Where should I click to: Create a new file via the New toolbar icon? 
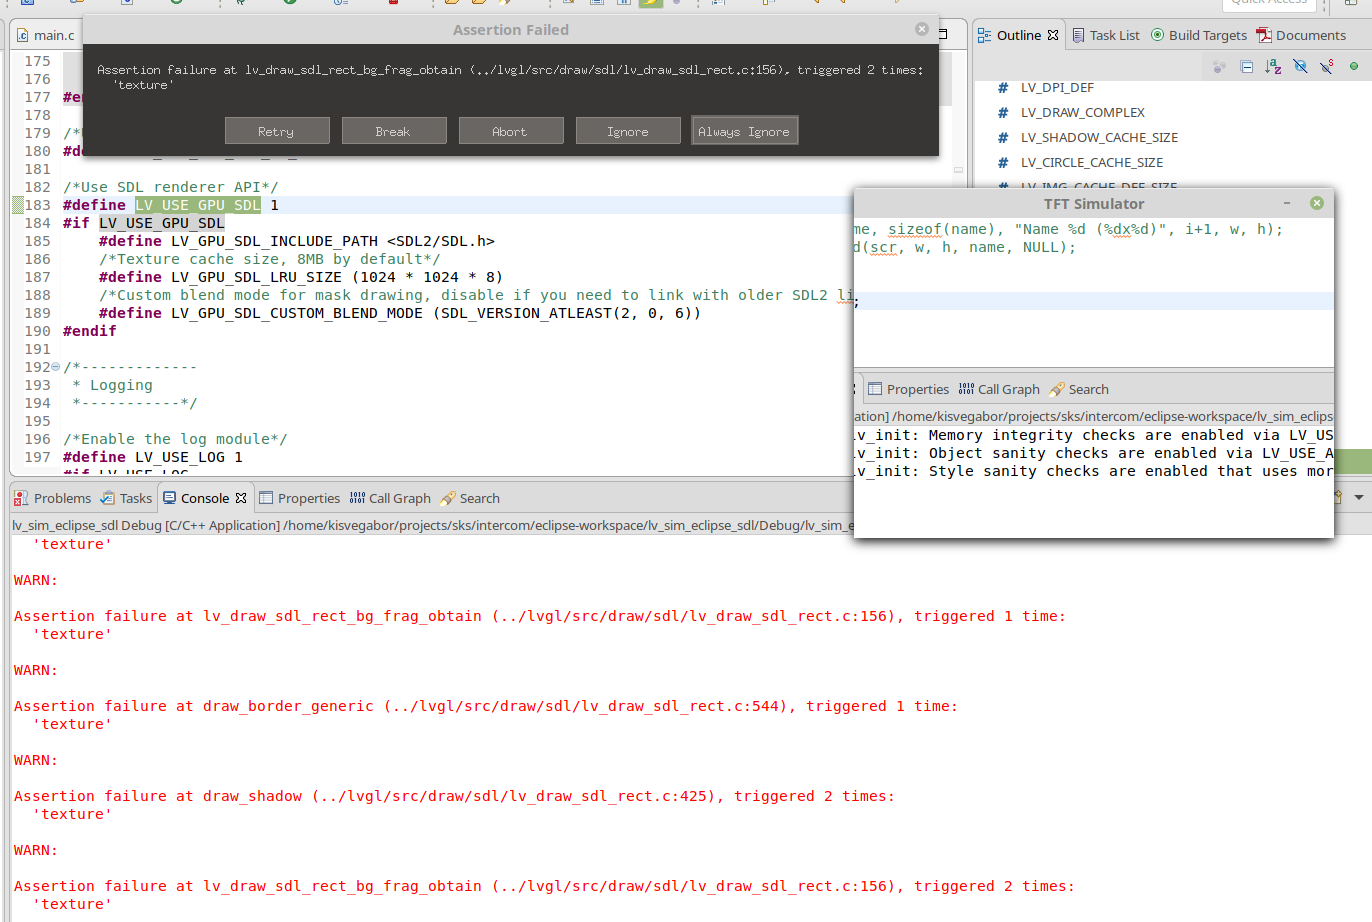28,4
